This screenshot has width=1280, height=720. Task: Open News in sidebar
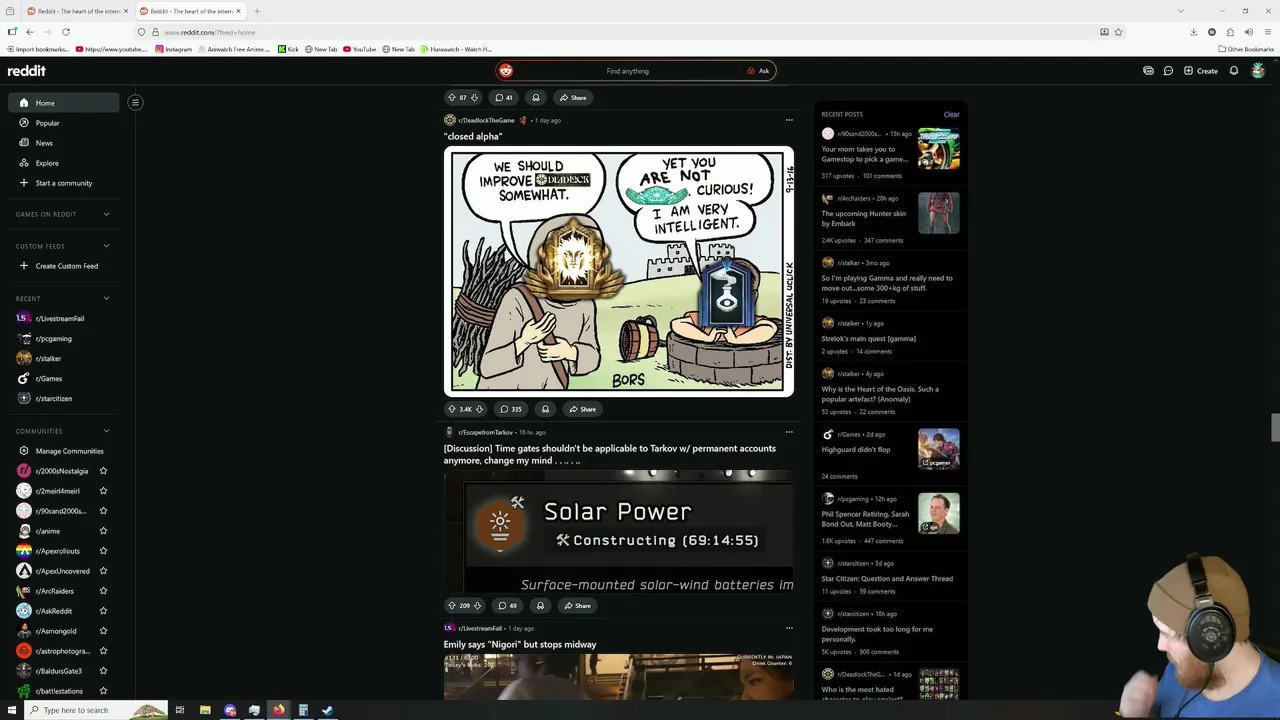coord(64,143)
